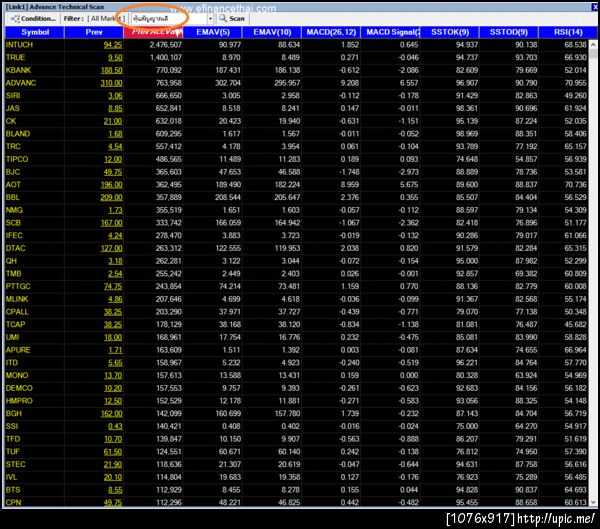600x529 pixels.
Task: Select the BTS symbol
Action: [13, 490]
